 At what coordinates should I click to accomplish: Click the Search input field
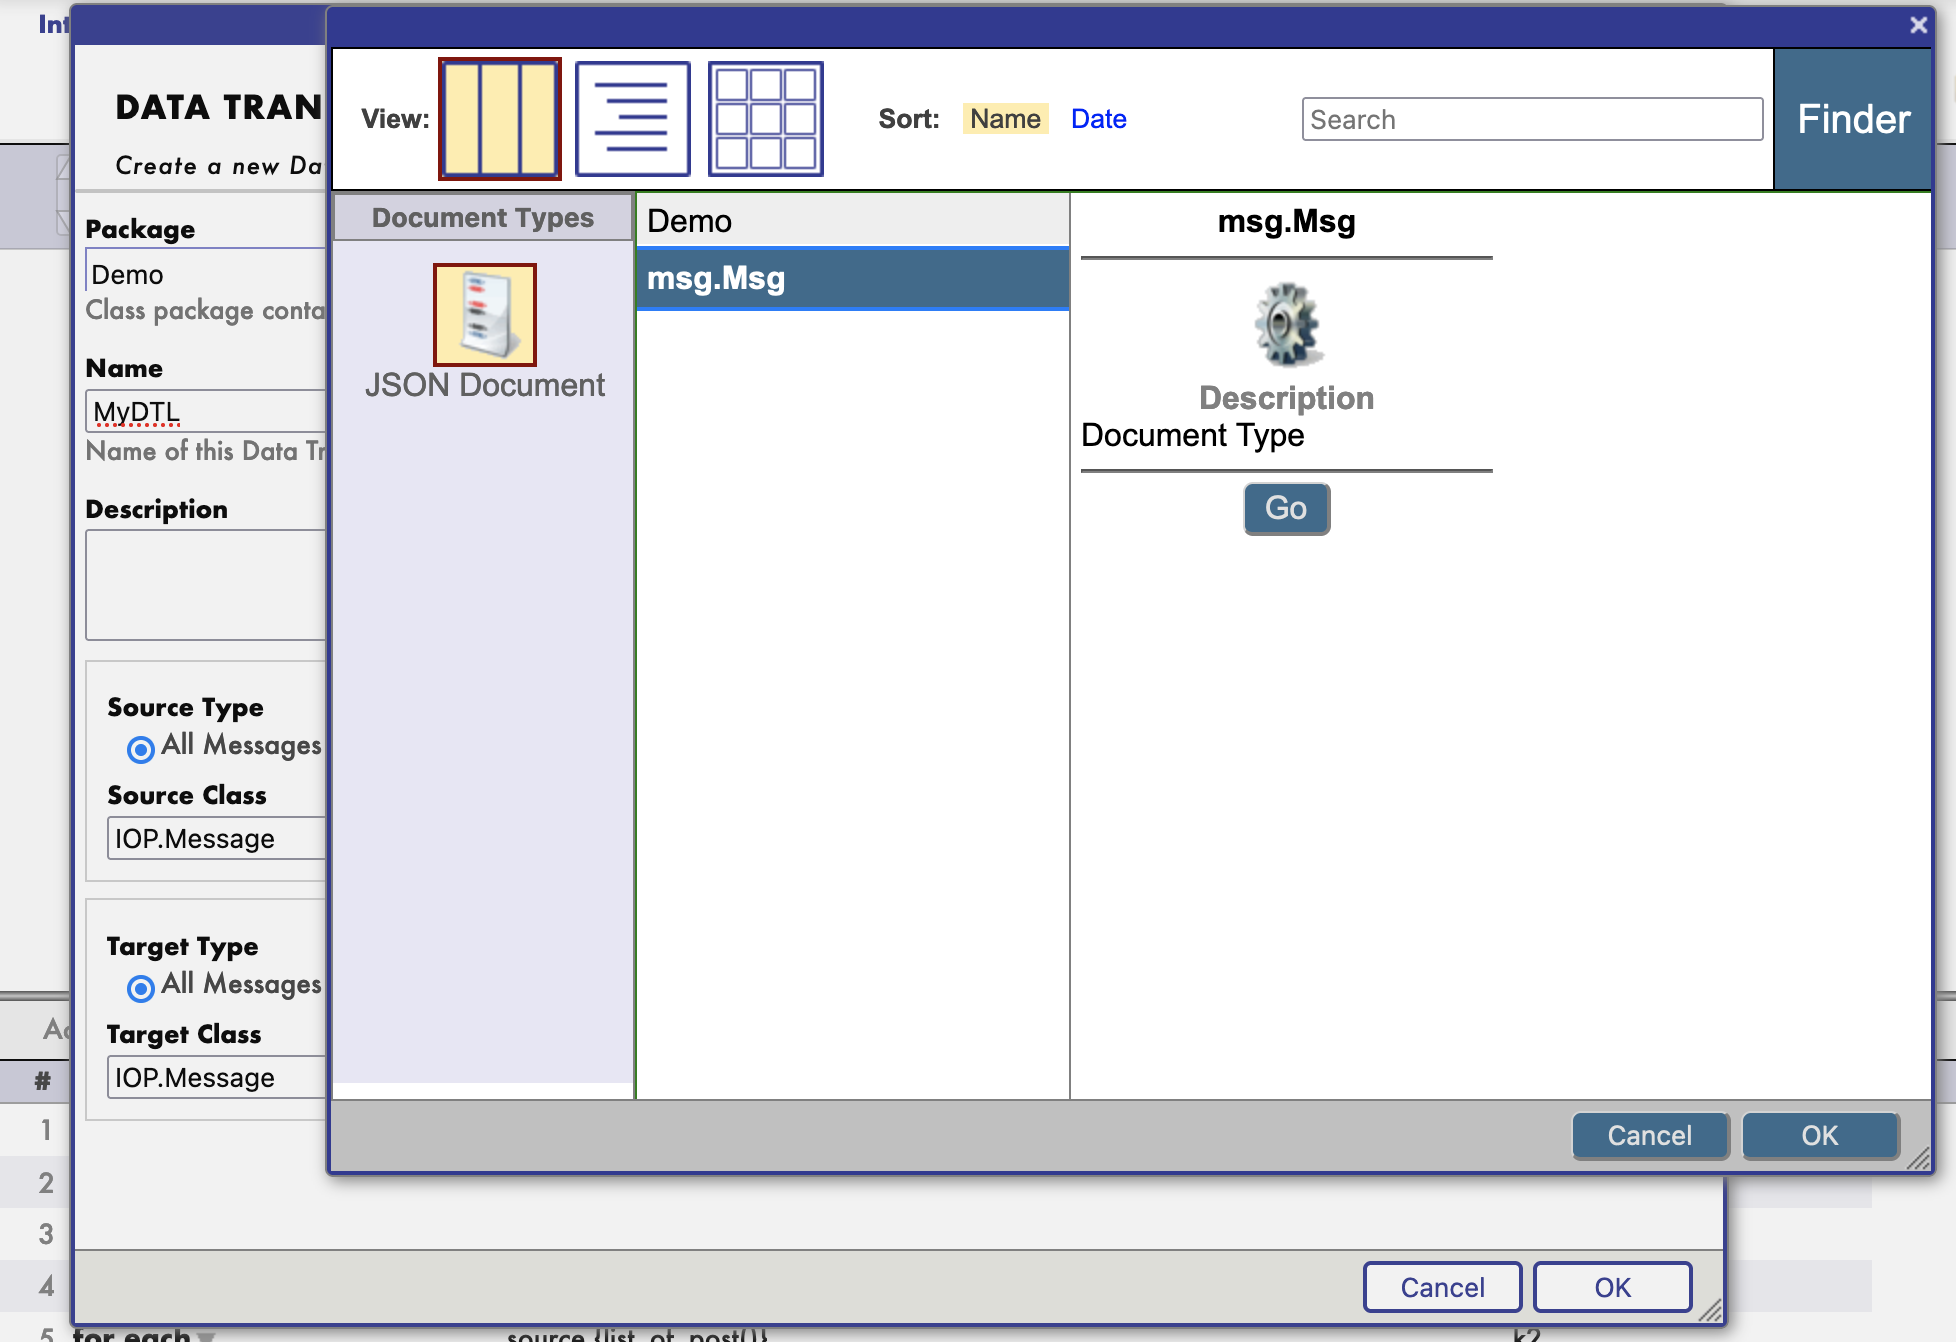[1532, 120]
